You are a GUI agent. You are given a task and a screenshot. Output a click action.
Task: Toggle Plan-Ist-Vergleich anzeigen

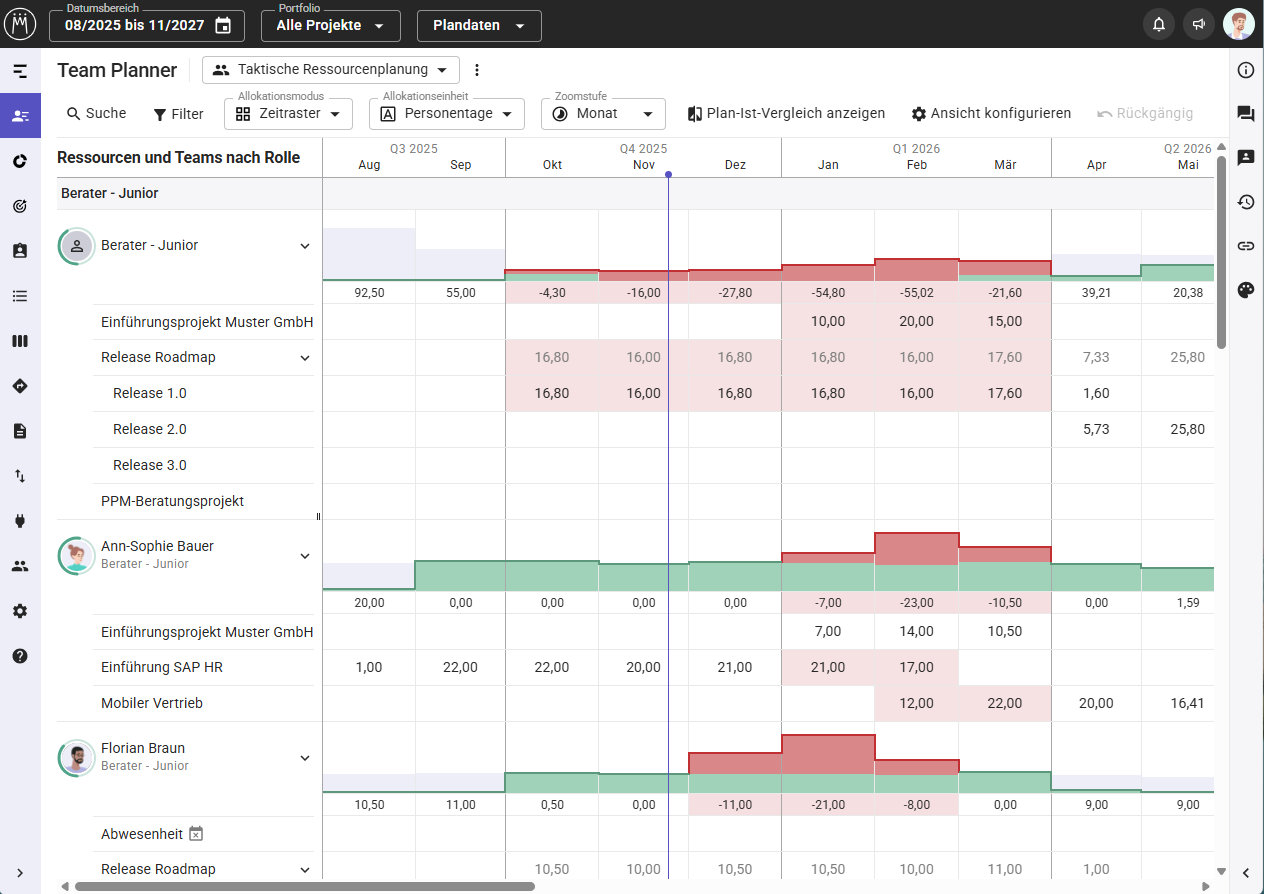click(786, 114)
